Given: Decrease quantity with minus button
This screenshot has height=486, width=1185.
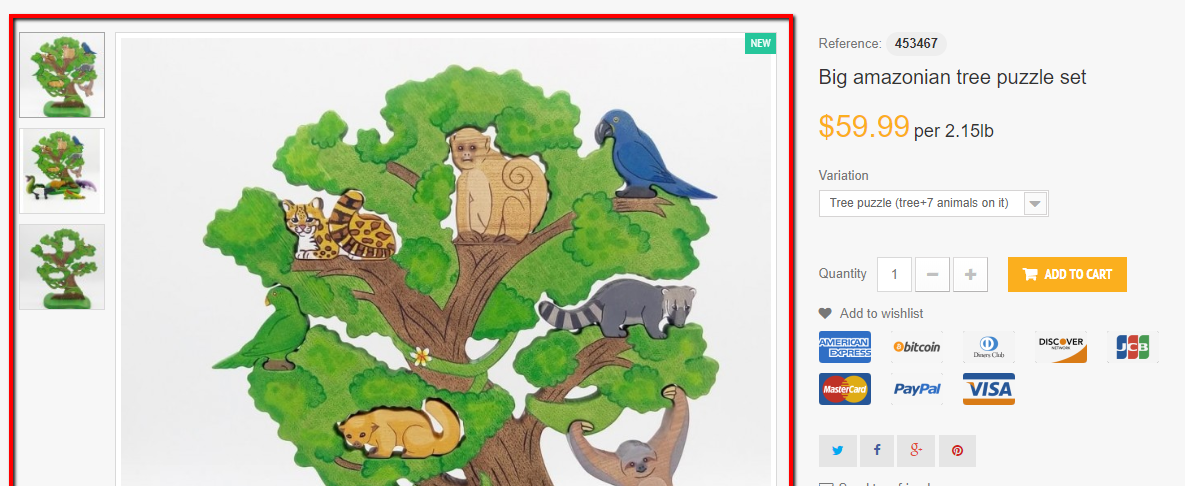Looking at the screenshot, I should click(x=932, y=274).
